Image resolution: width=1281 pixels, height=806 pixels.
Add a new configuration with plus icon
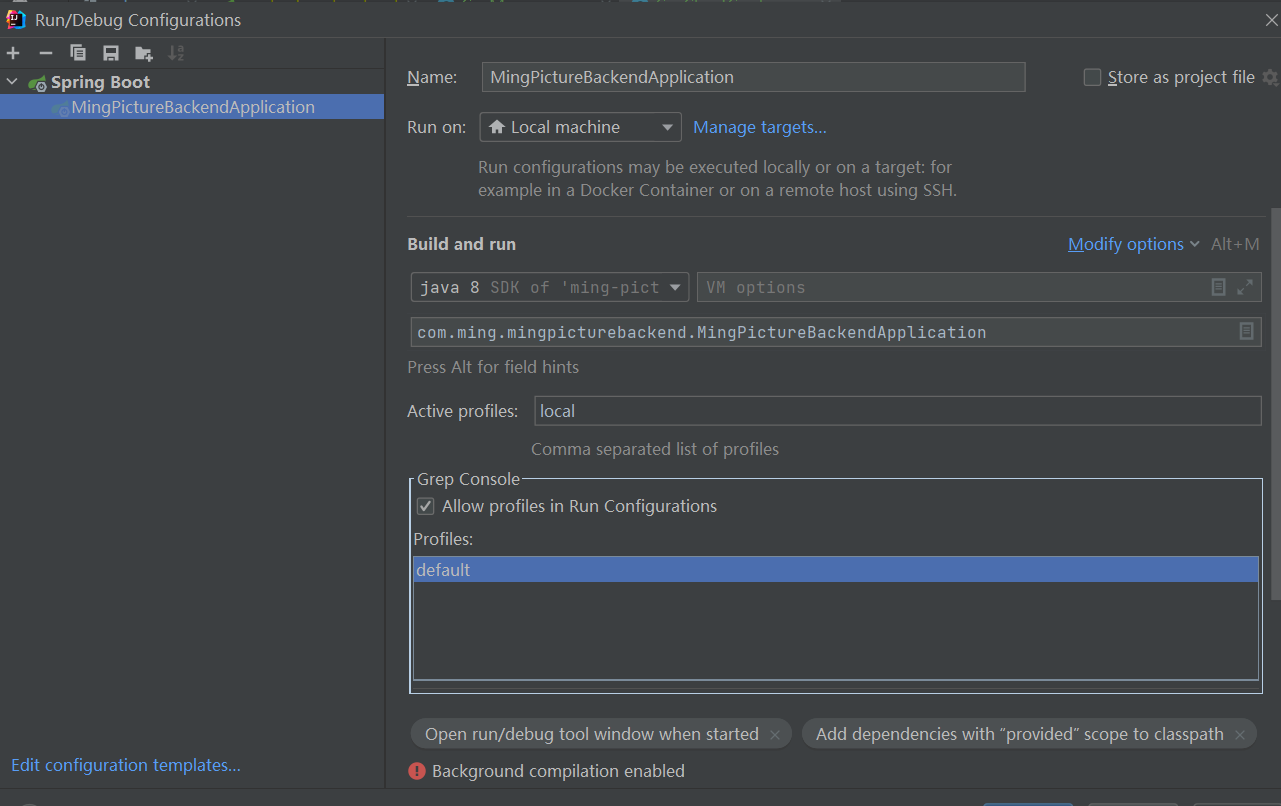pos(13,53)
